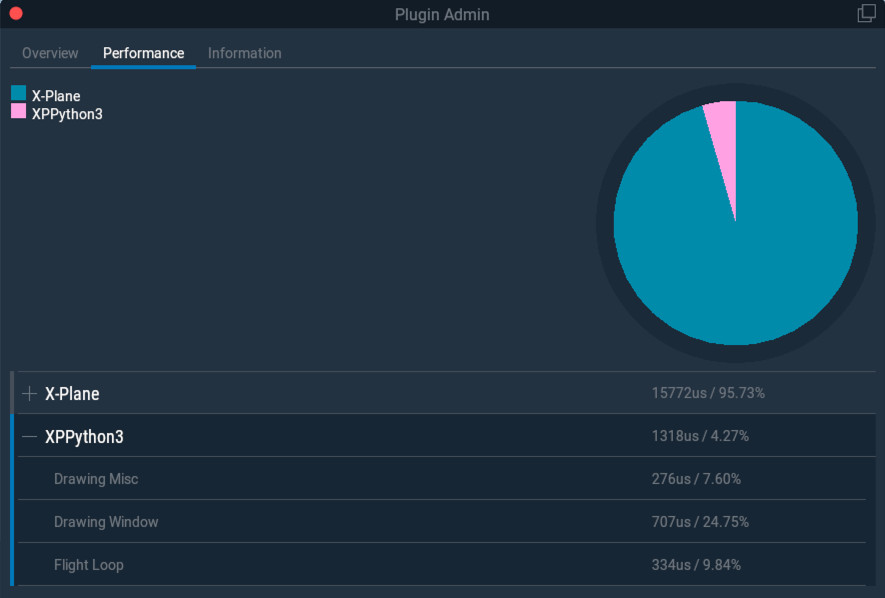Click the XPPython3 legend label
Viewport: 885px width, 598px height.
point(67,114)
